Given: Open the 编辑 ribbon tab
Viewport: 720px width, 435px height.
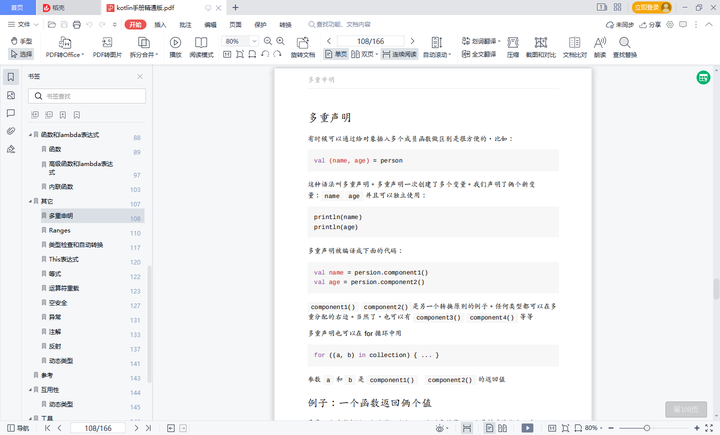Looking at the screenshot, I should (210, 25).
